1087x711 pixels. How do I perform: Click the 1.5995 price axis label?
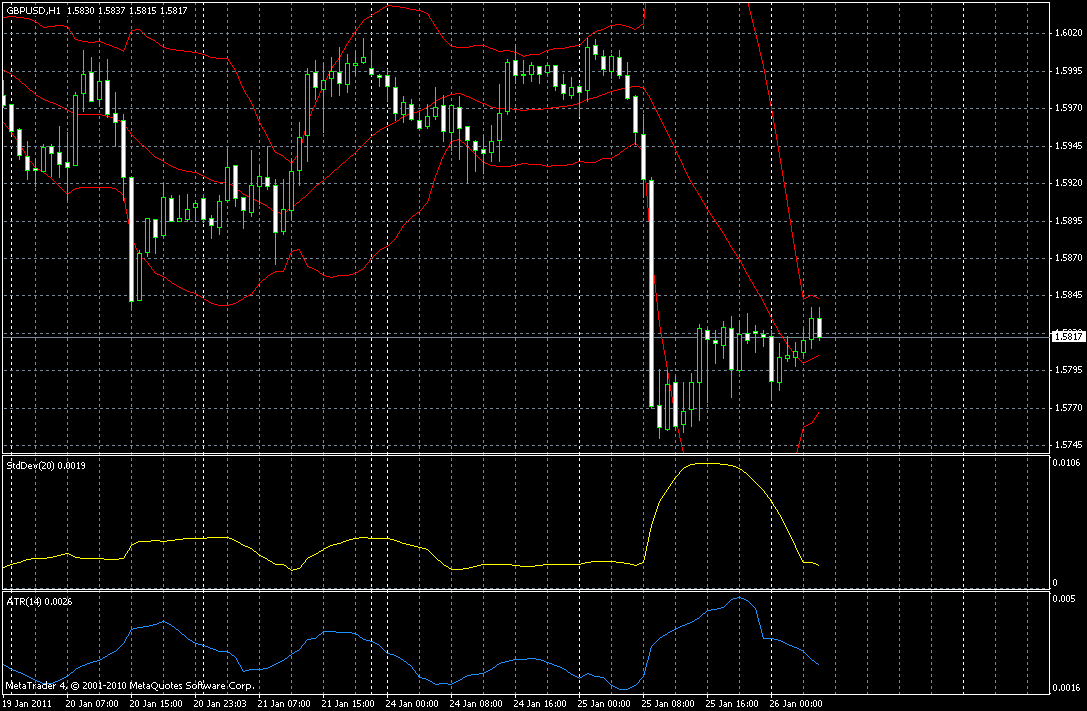[x=1068, y=71]
